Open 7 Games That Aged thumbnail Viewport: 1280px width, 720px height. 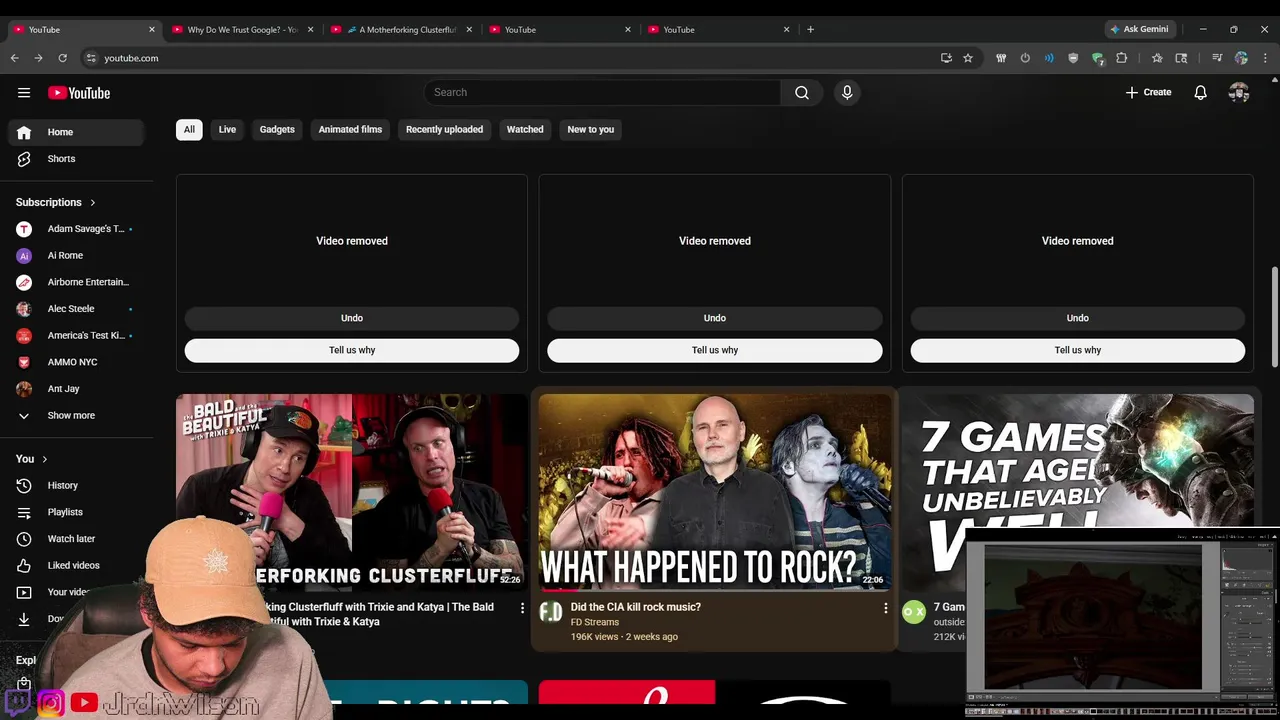1077,460
